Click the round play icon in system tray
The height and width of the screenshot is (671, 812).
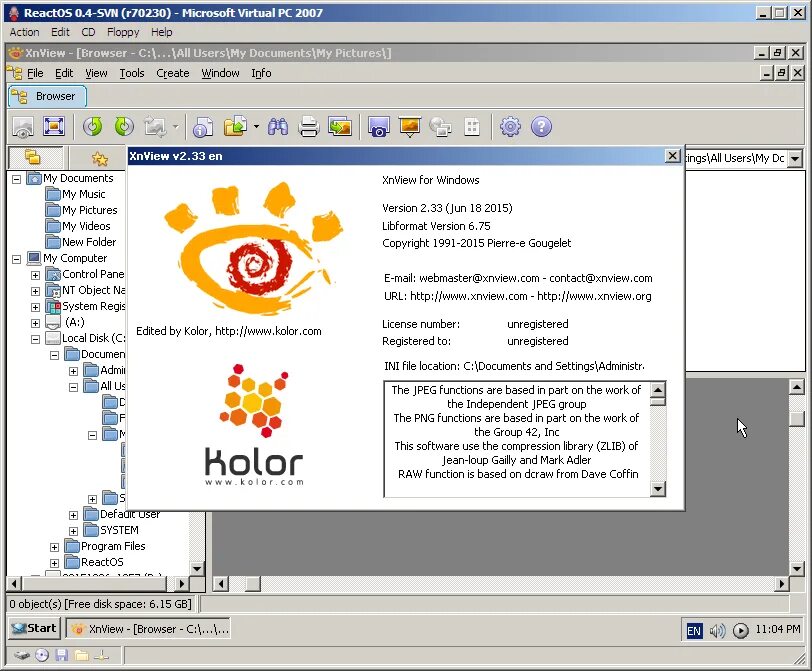tap(741, 631)
